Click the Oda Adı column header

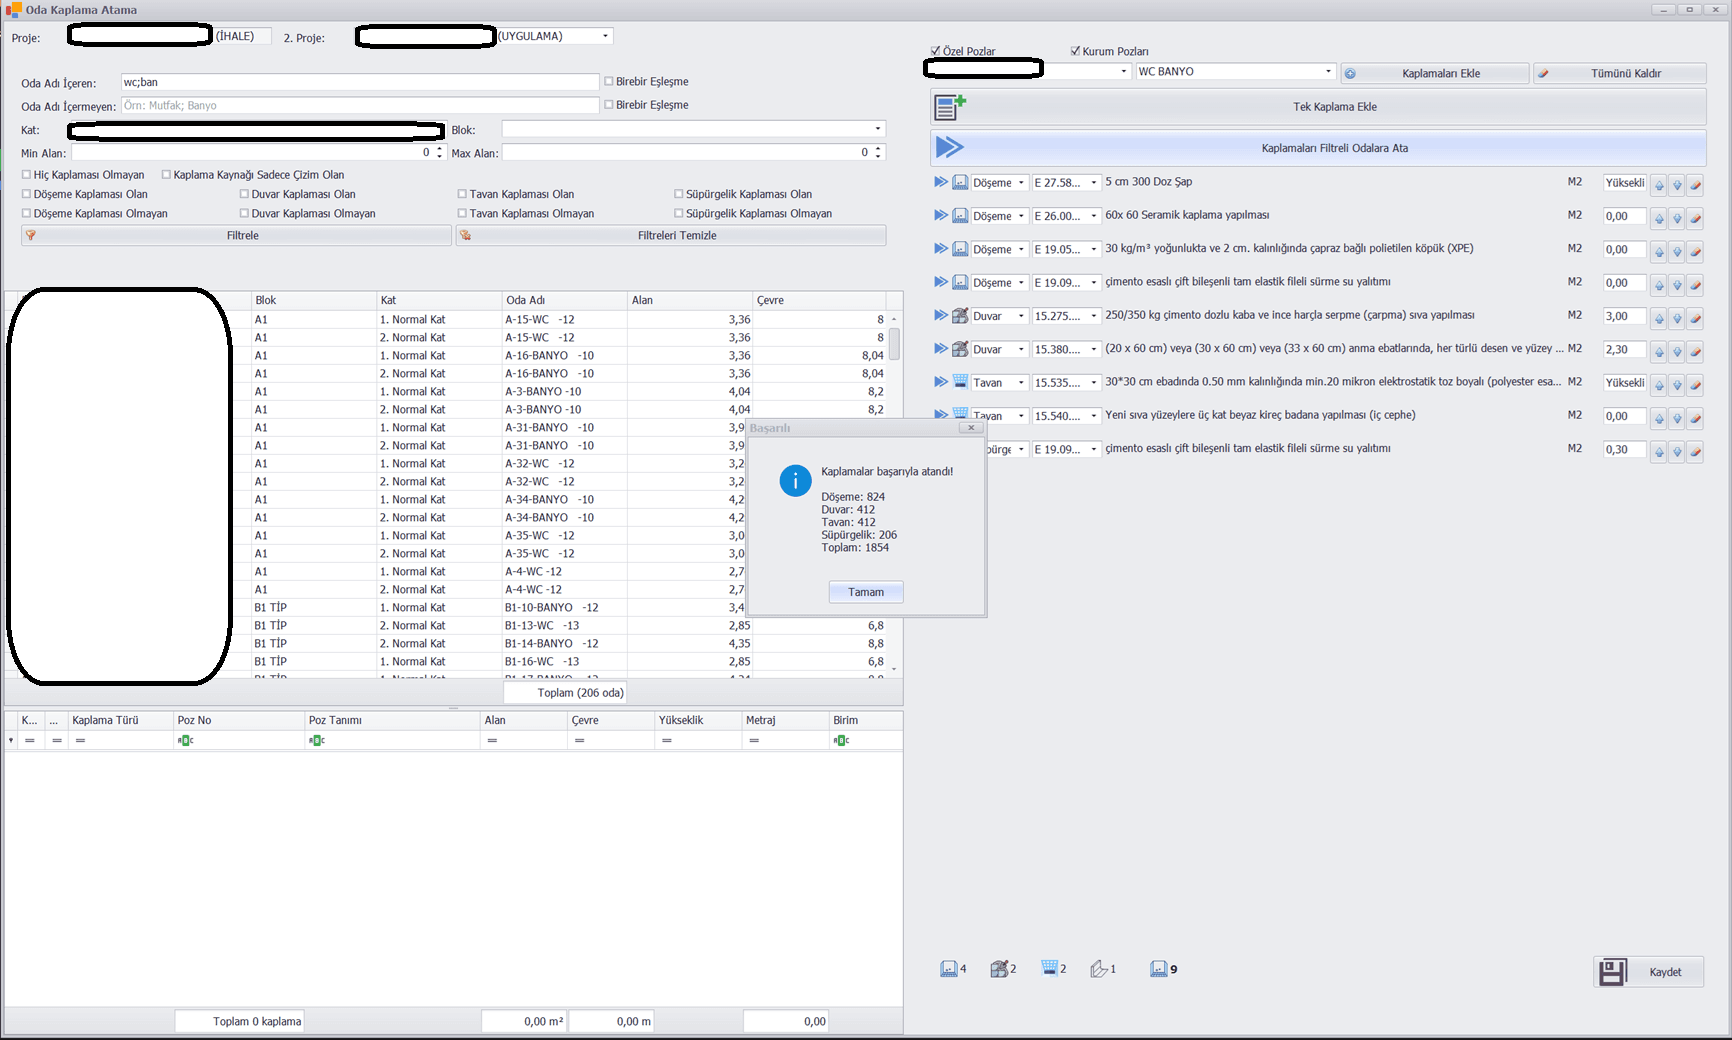click(564, 300)
